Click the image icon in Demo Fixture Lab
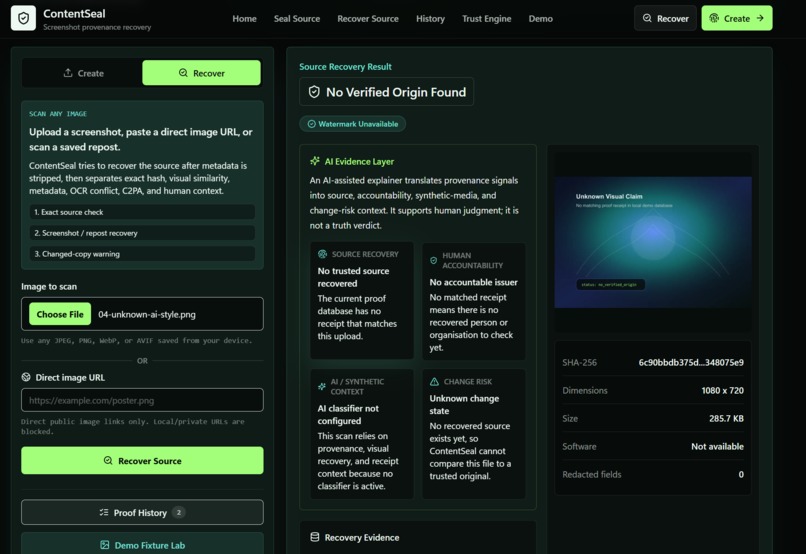 105,545
